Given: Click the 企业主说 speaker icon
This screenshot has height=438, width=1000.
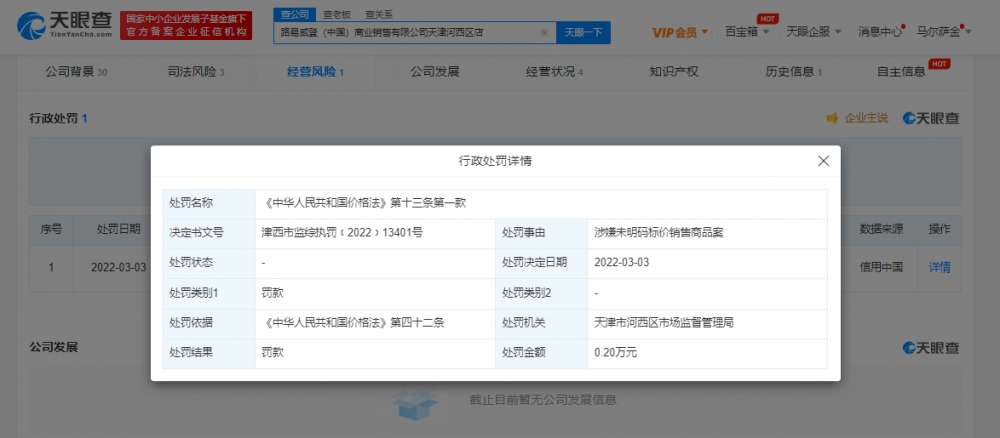Looking at the screenshot, I should click(832, 118).
